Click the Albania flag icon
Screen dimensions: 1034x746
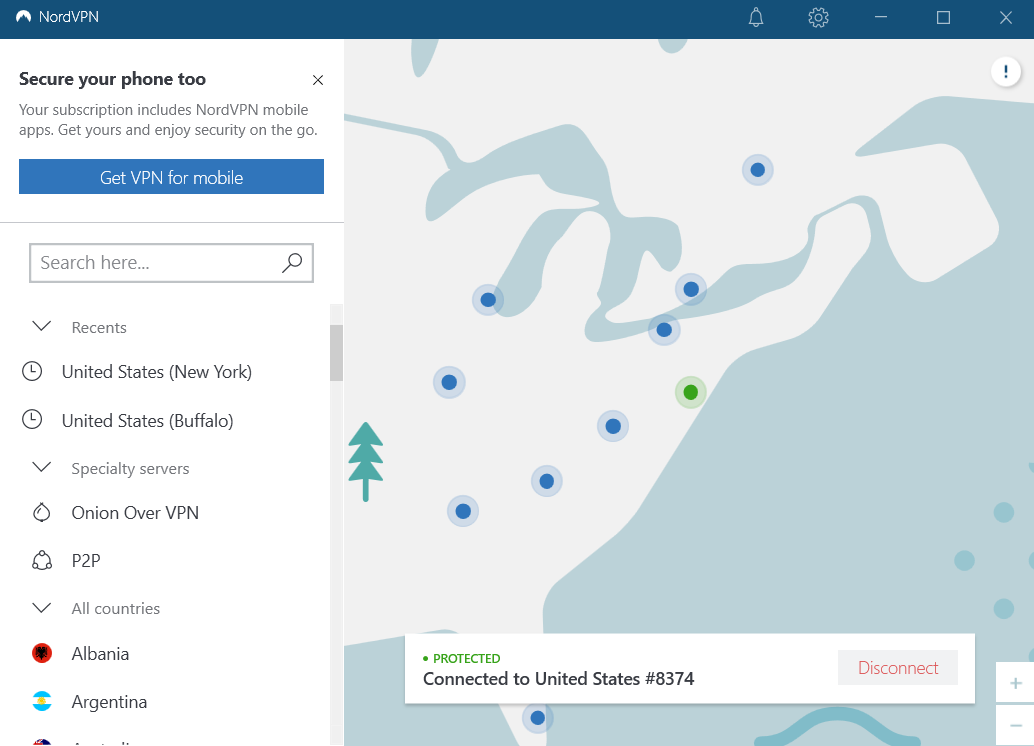[x=42, y=654]
